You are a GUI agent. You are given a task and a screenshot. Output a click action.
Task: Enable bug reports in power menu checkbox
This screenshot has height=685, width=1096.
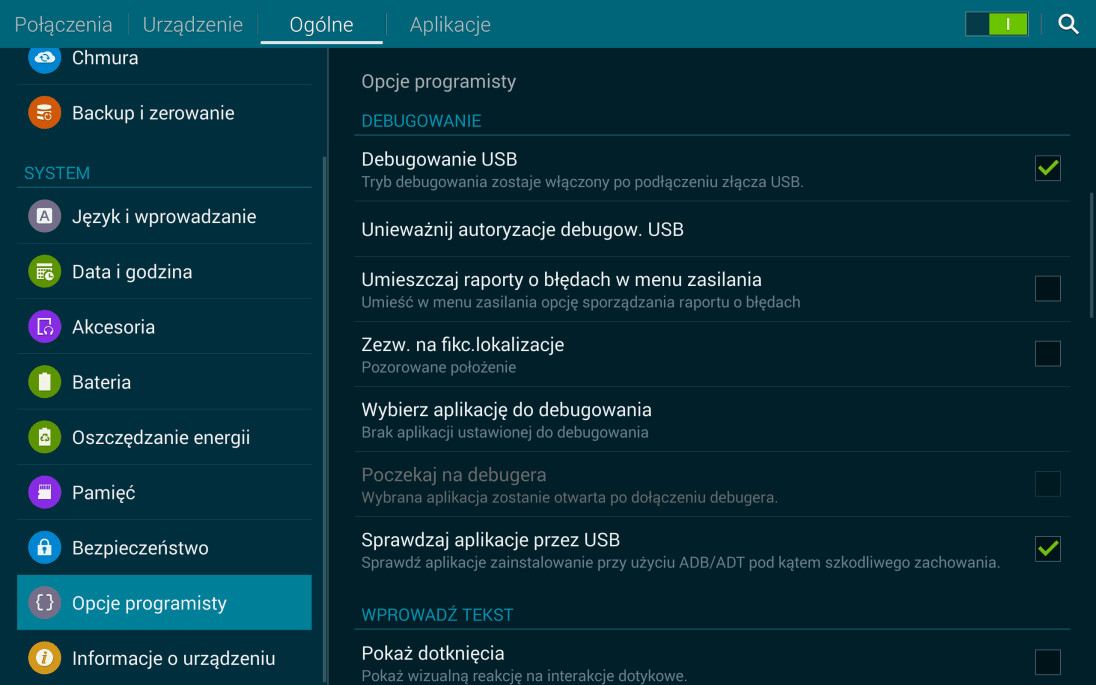(x=1048, y=288)
